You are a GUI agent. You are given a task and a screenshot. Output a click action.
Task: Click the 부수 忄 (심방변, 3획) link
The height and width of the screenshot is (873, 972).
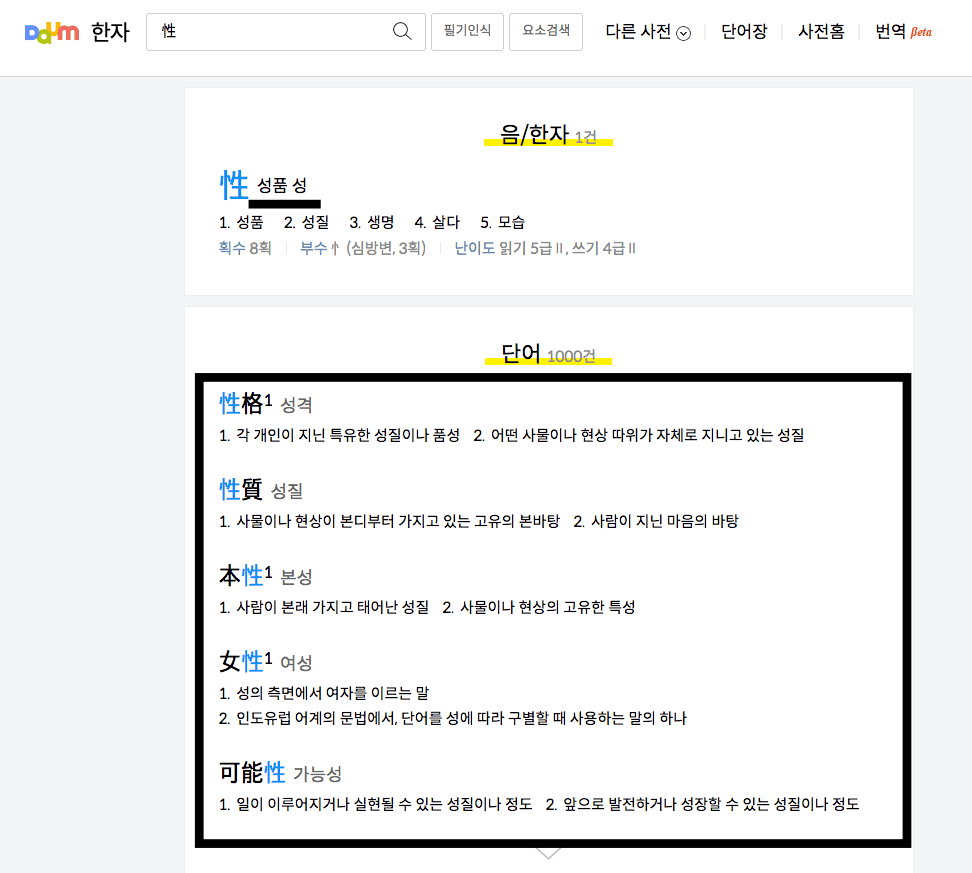pos(363,248)
